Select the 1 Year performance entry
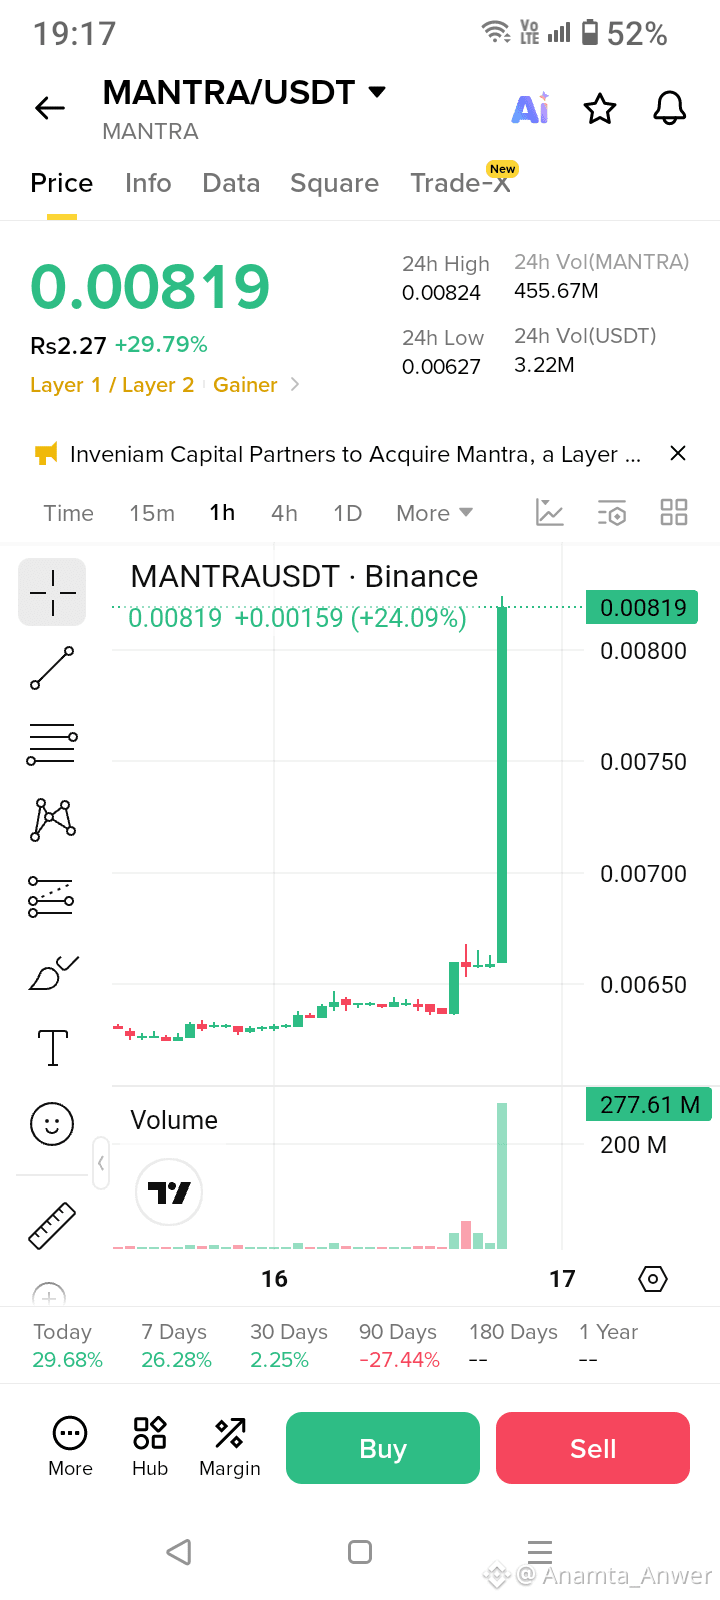Screen dimensions: 720x1600 tap(608, 1346)
